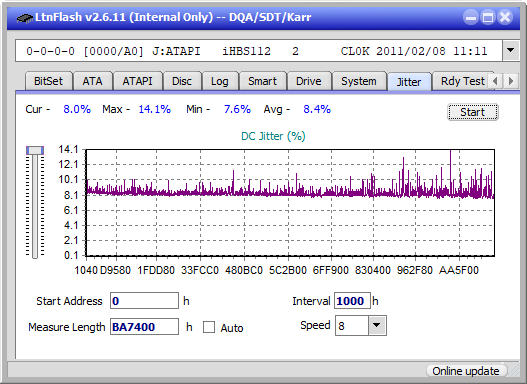This screenshot has height=384, width=527.
Task: Click the LtnFlash chip icon in title bar
Action: click(24, 18)
